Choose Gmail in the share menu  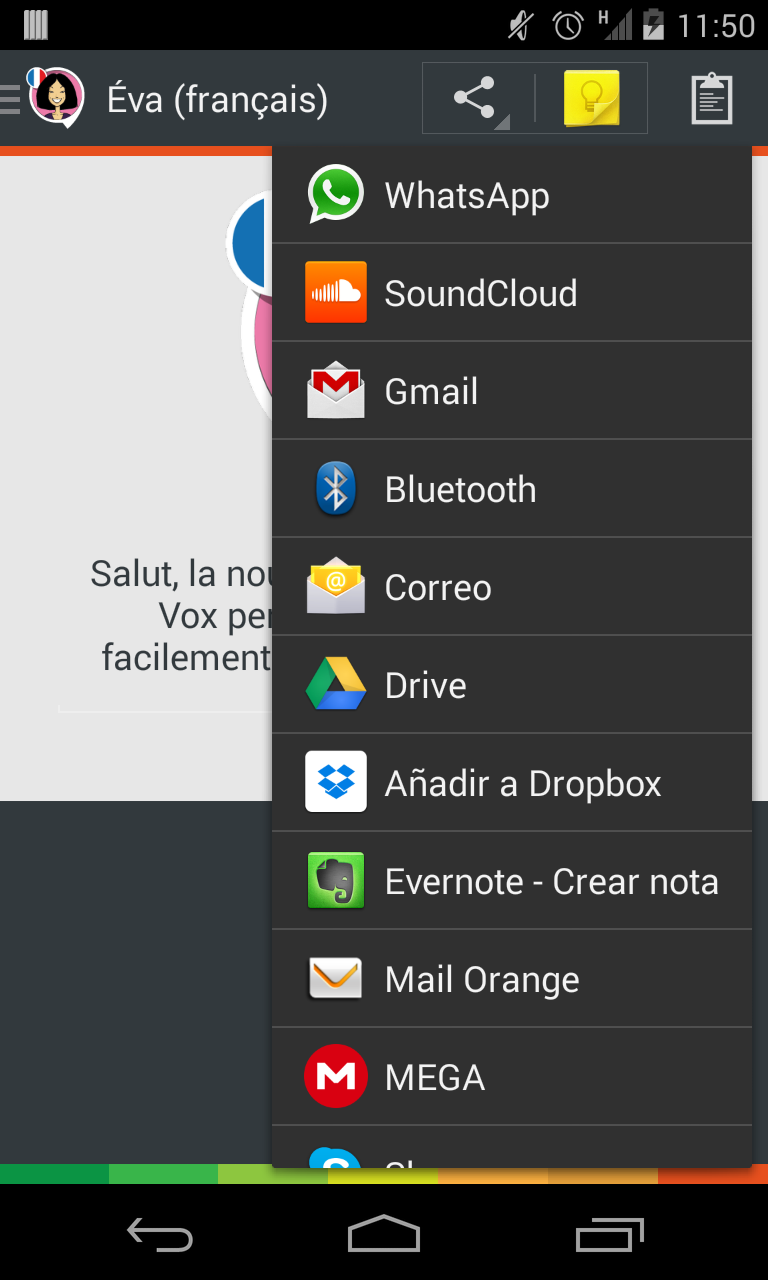point(512,391)
